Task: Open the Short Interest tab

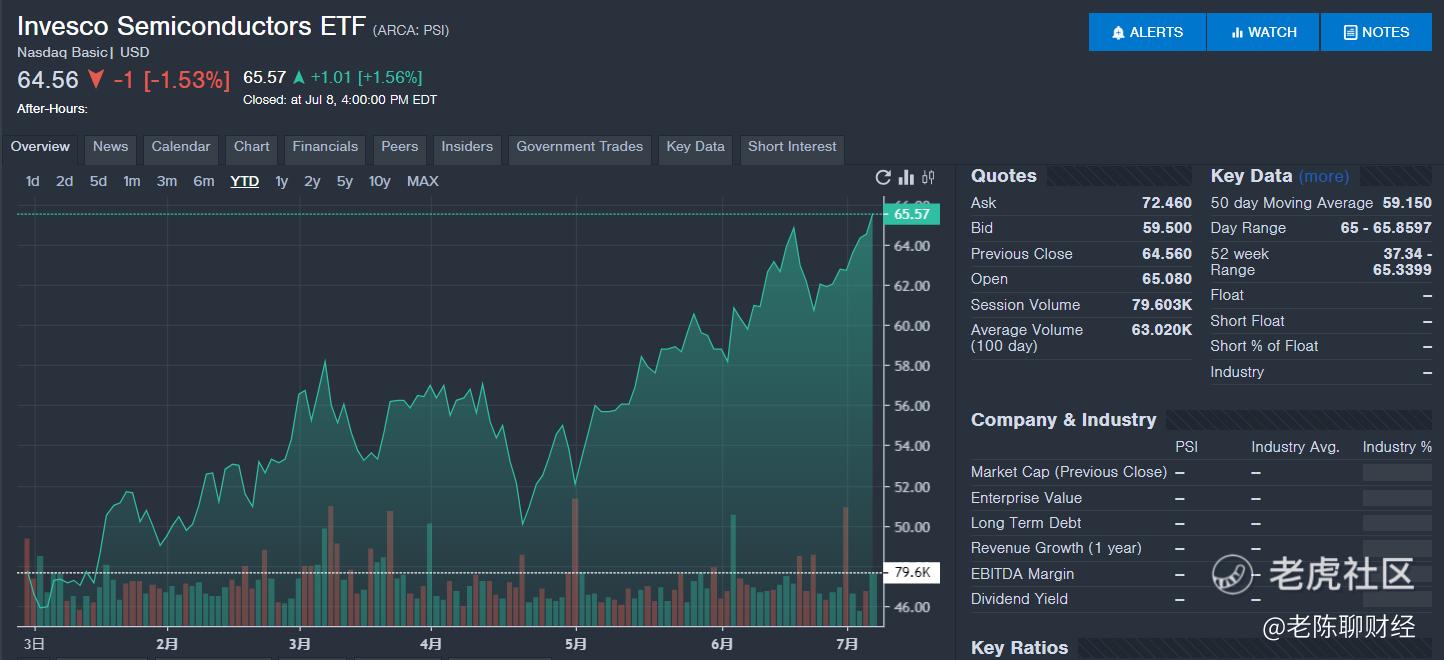Action: tap(792, 147)
